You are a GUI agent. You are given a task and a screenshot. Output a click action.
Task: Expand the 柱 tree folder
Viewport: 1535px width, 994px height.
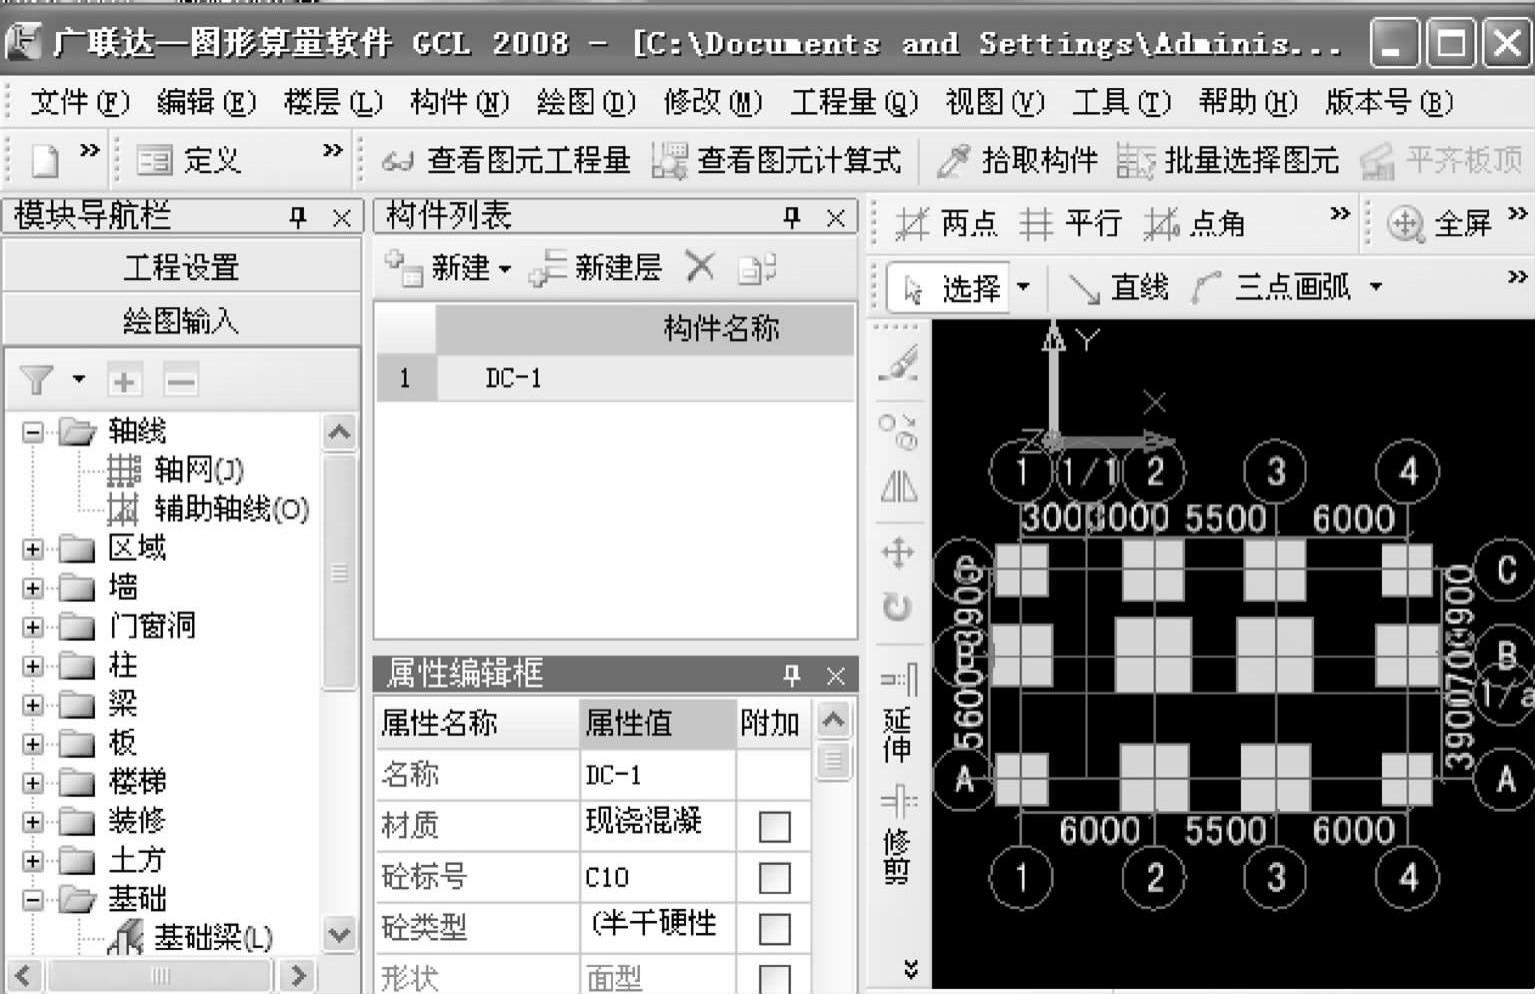pyautogui.click(x=33, y=666)
